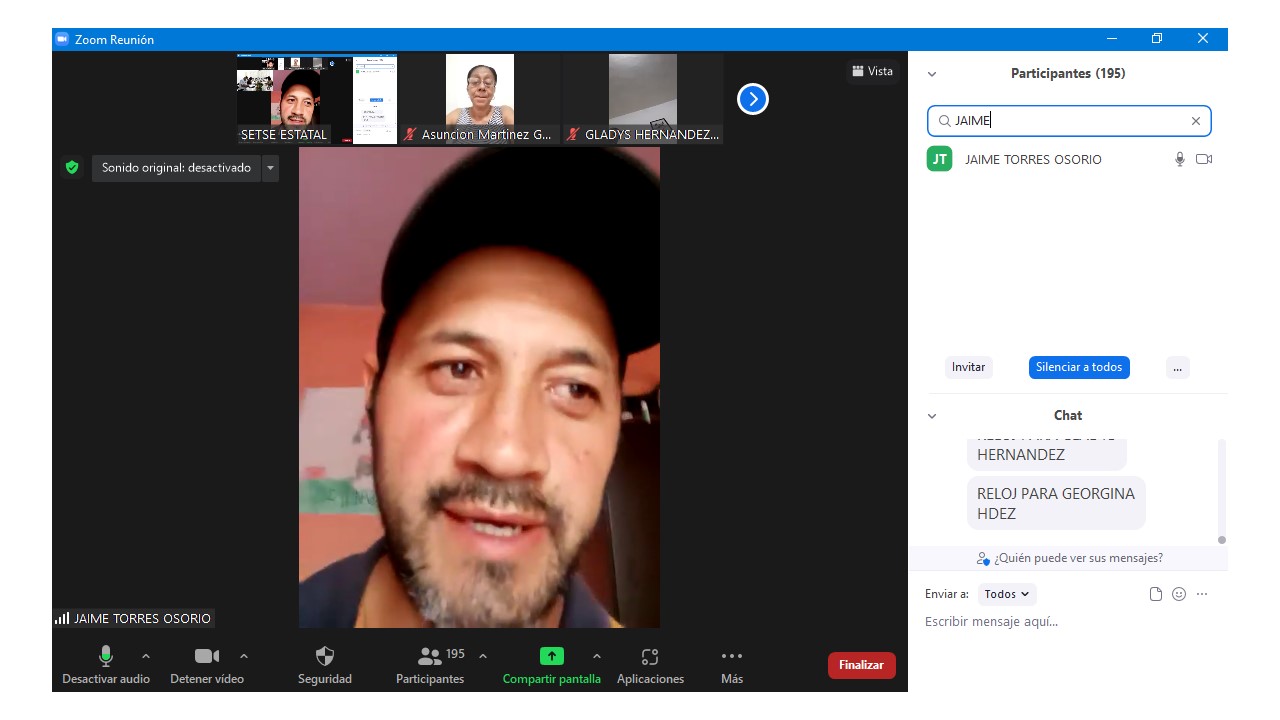The width and height of the screenshot is (1280, 720).
Task: Expand Participantes options caret
Action: pyautogui.click(x=483, y=656)
